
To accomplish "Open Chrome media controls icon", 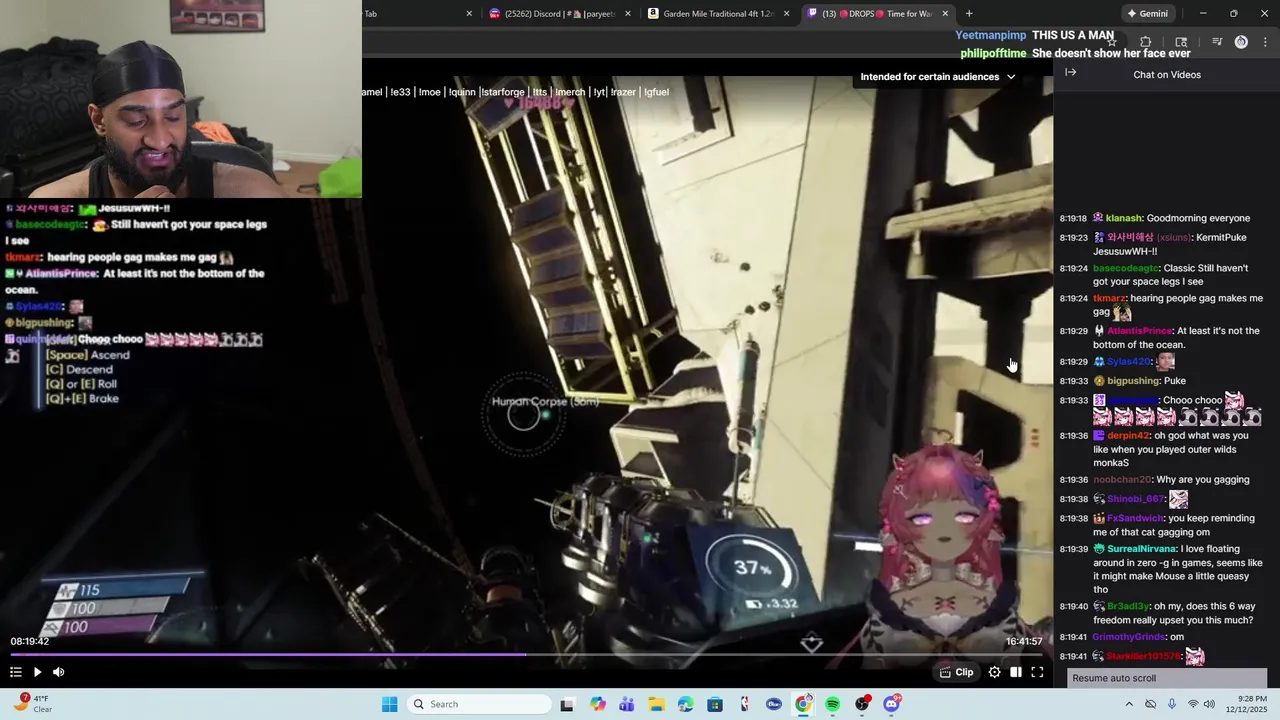I will tap(1217, 42).
